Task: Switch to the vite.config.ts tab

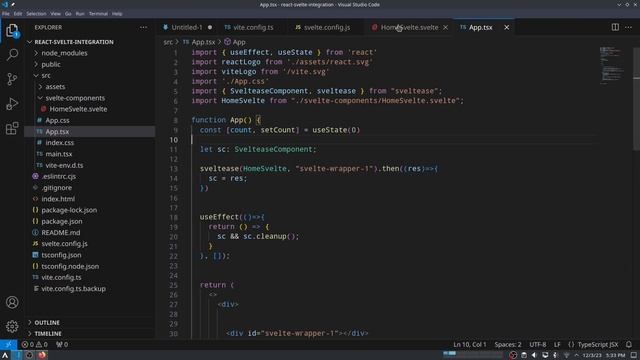Action: (253, 27)
